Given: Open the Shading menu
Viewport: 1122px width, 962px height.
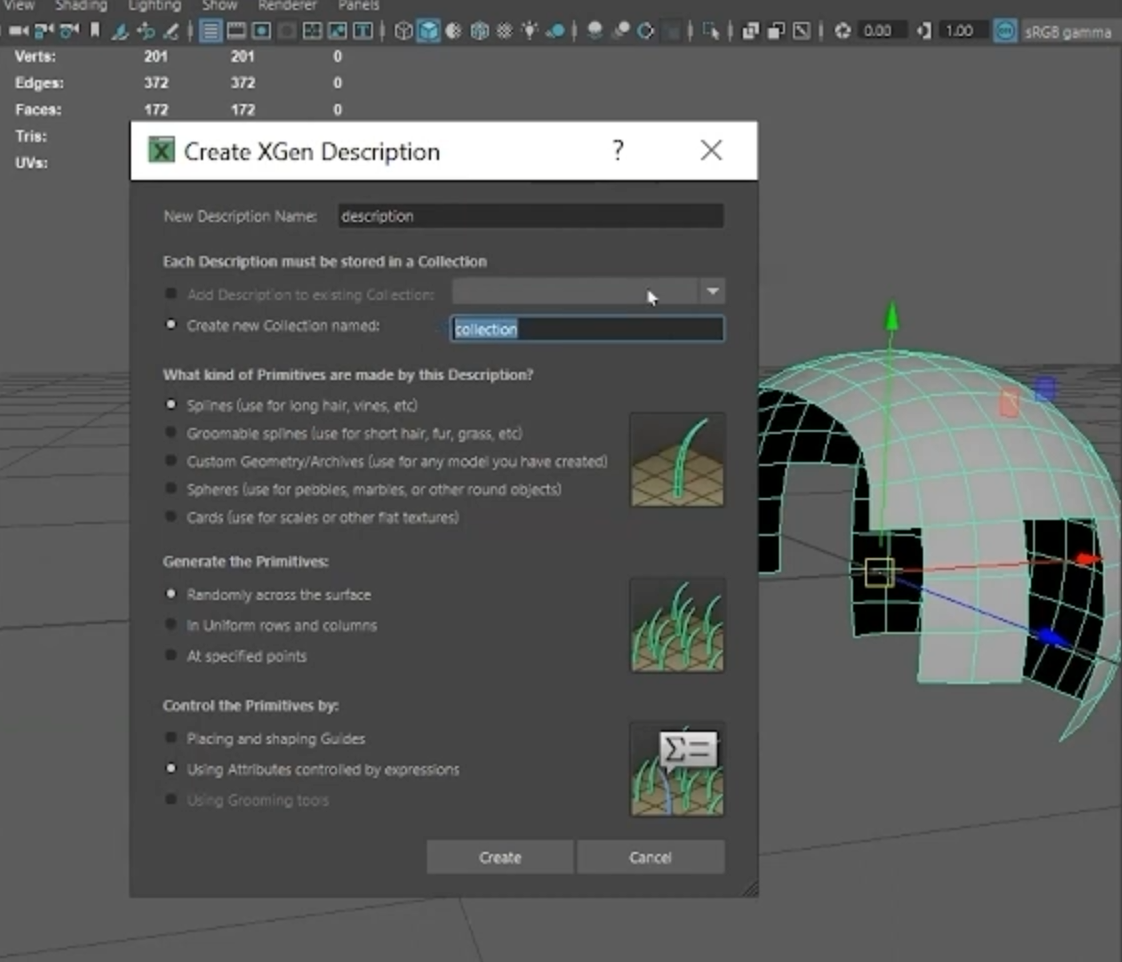Looking at the screenshot, I should pos(80,5).
